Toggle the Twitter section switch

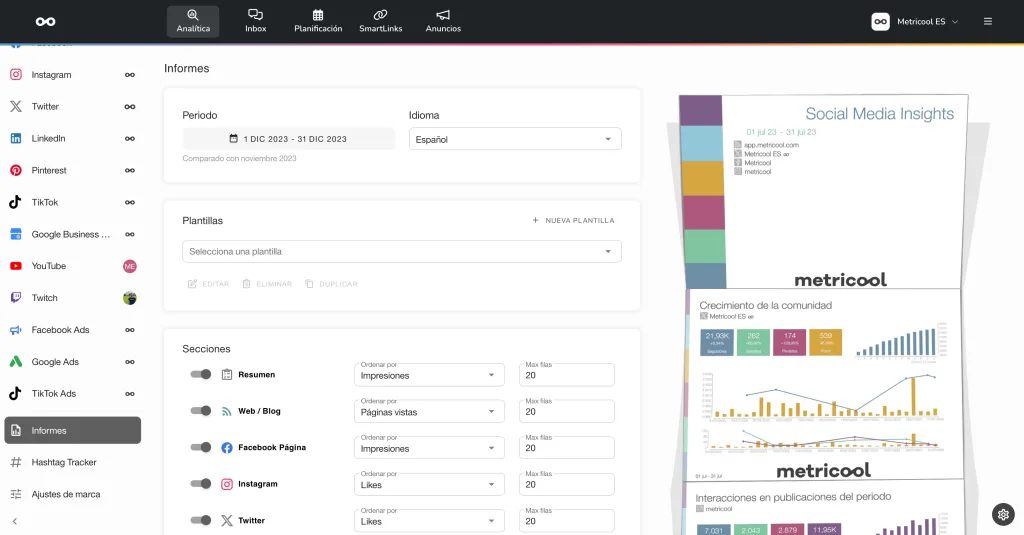[x=200, y=521]
